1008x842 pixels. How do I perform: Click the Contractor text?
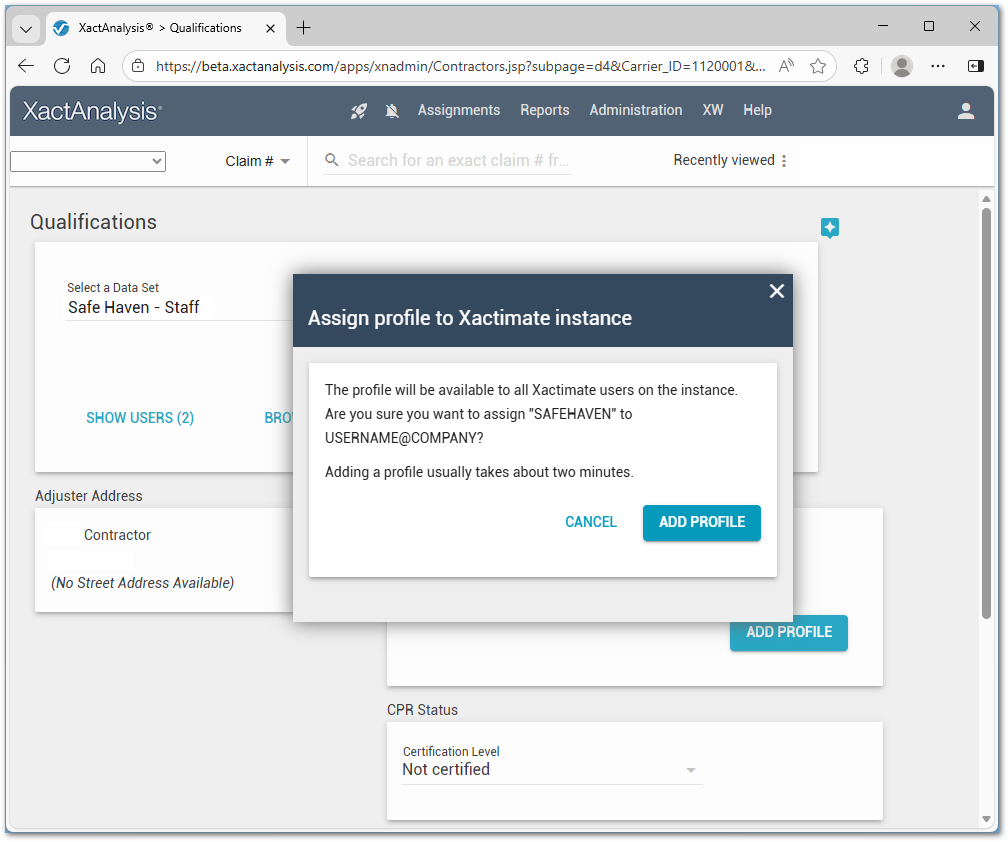coord(117,535)
